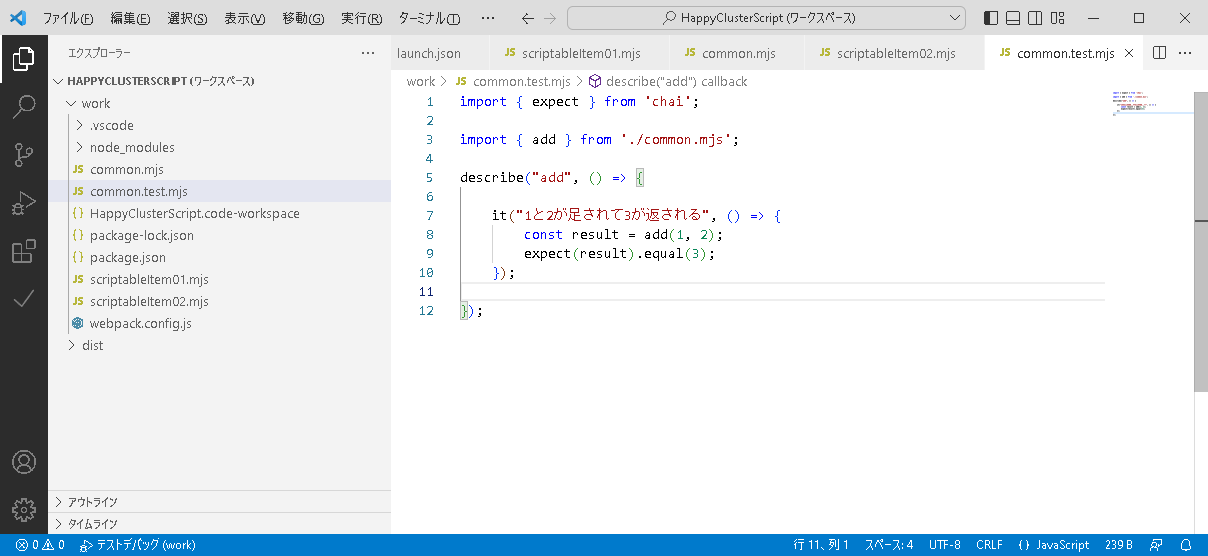
Task: Click the describe("add") callback breadcrumb
Action: [x=667, y=81]
